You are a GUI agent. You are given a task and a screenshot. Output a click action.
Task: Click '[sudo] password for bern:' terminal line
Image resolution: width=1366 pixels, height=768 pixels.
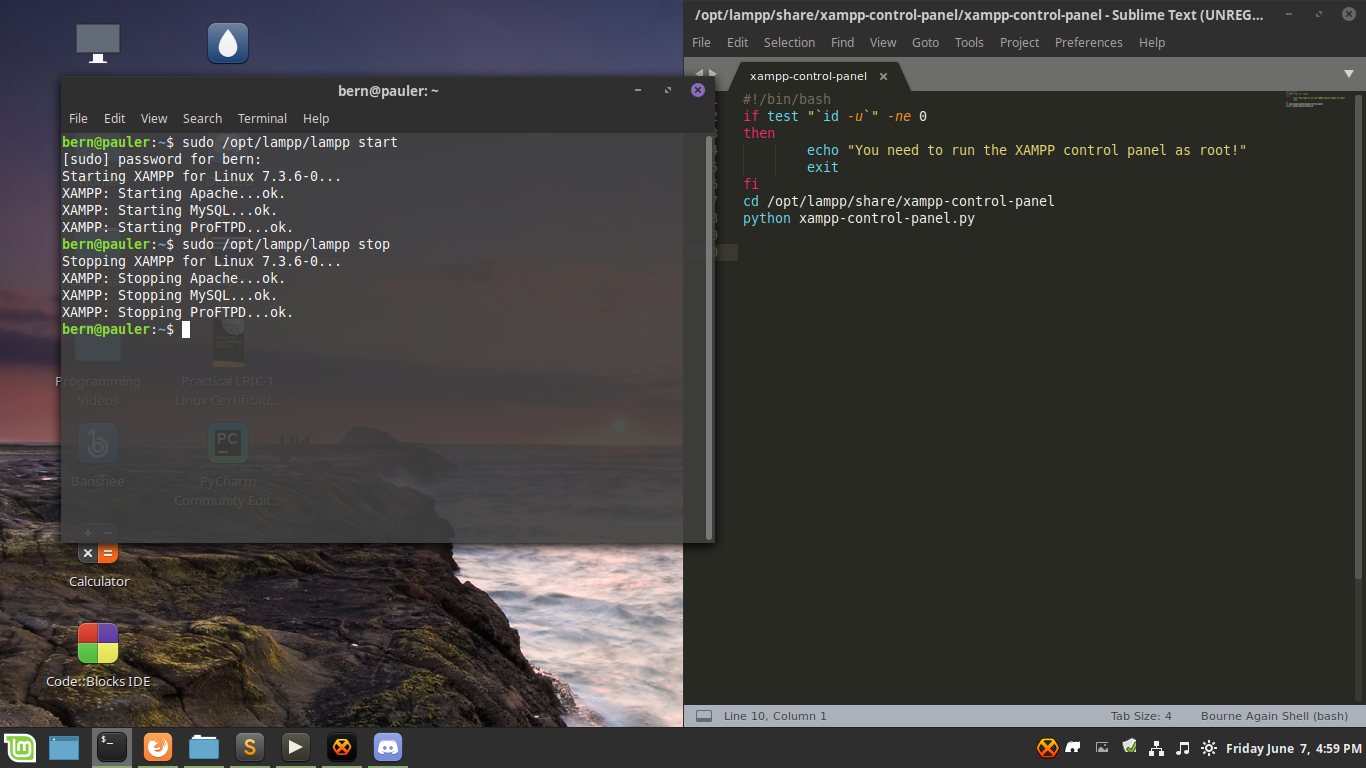[x=162, y=159]
